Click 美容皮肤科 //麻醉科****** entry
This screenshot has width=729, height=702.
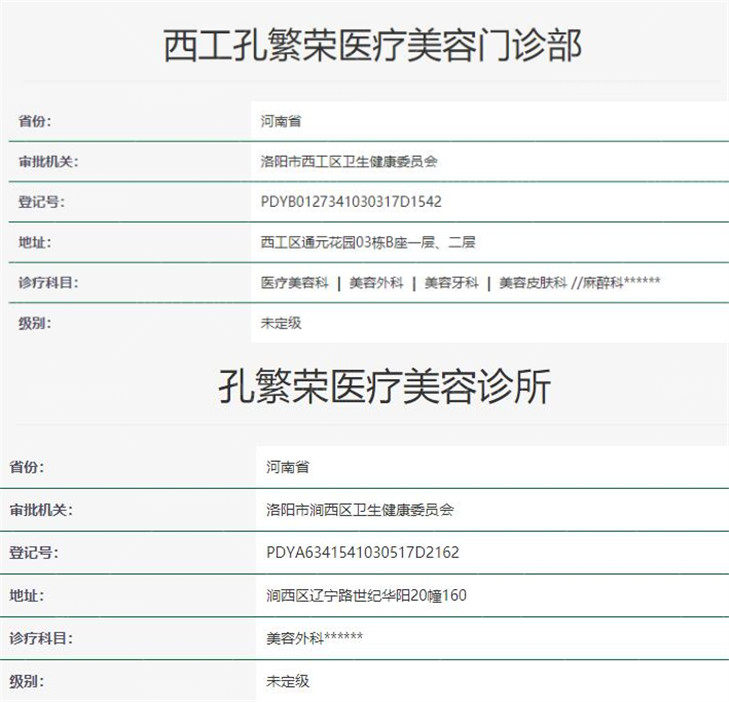tap(579, 282)
